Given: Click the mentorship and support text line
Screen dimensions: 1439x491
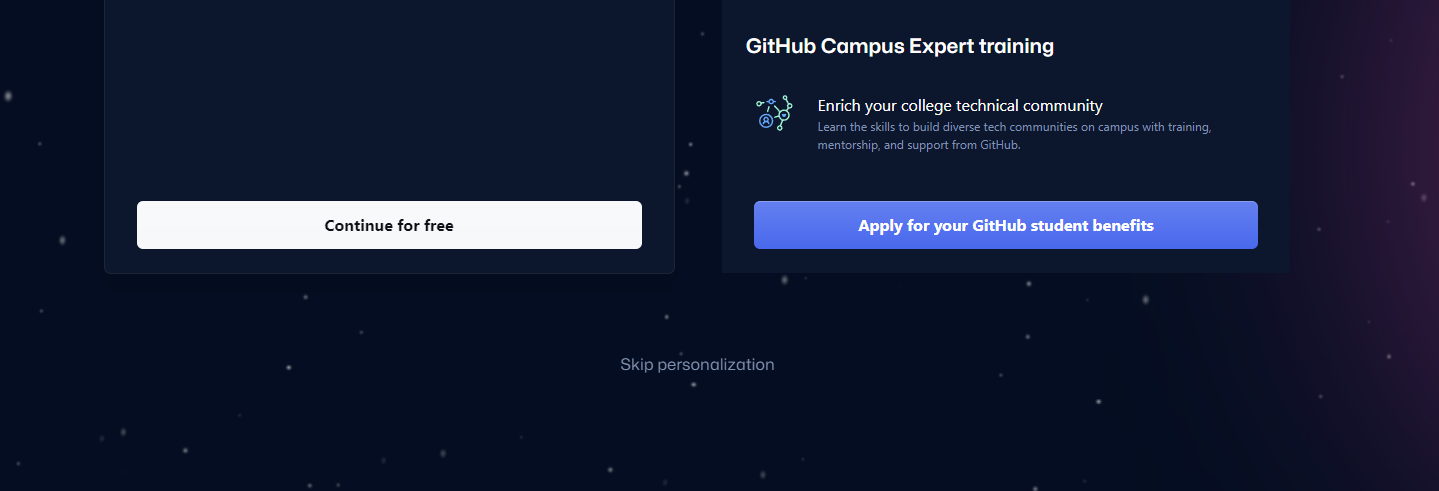Looking at the screenshot, I should 918,145.
